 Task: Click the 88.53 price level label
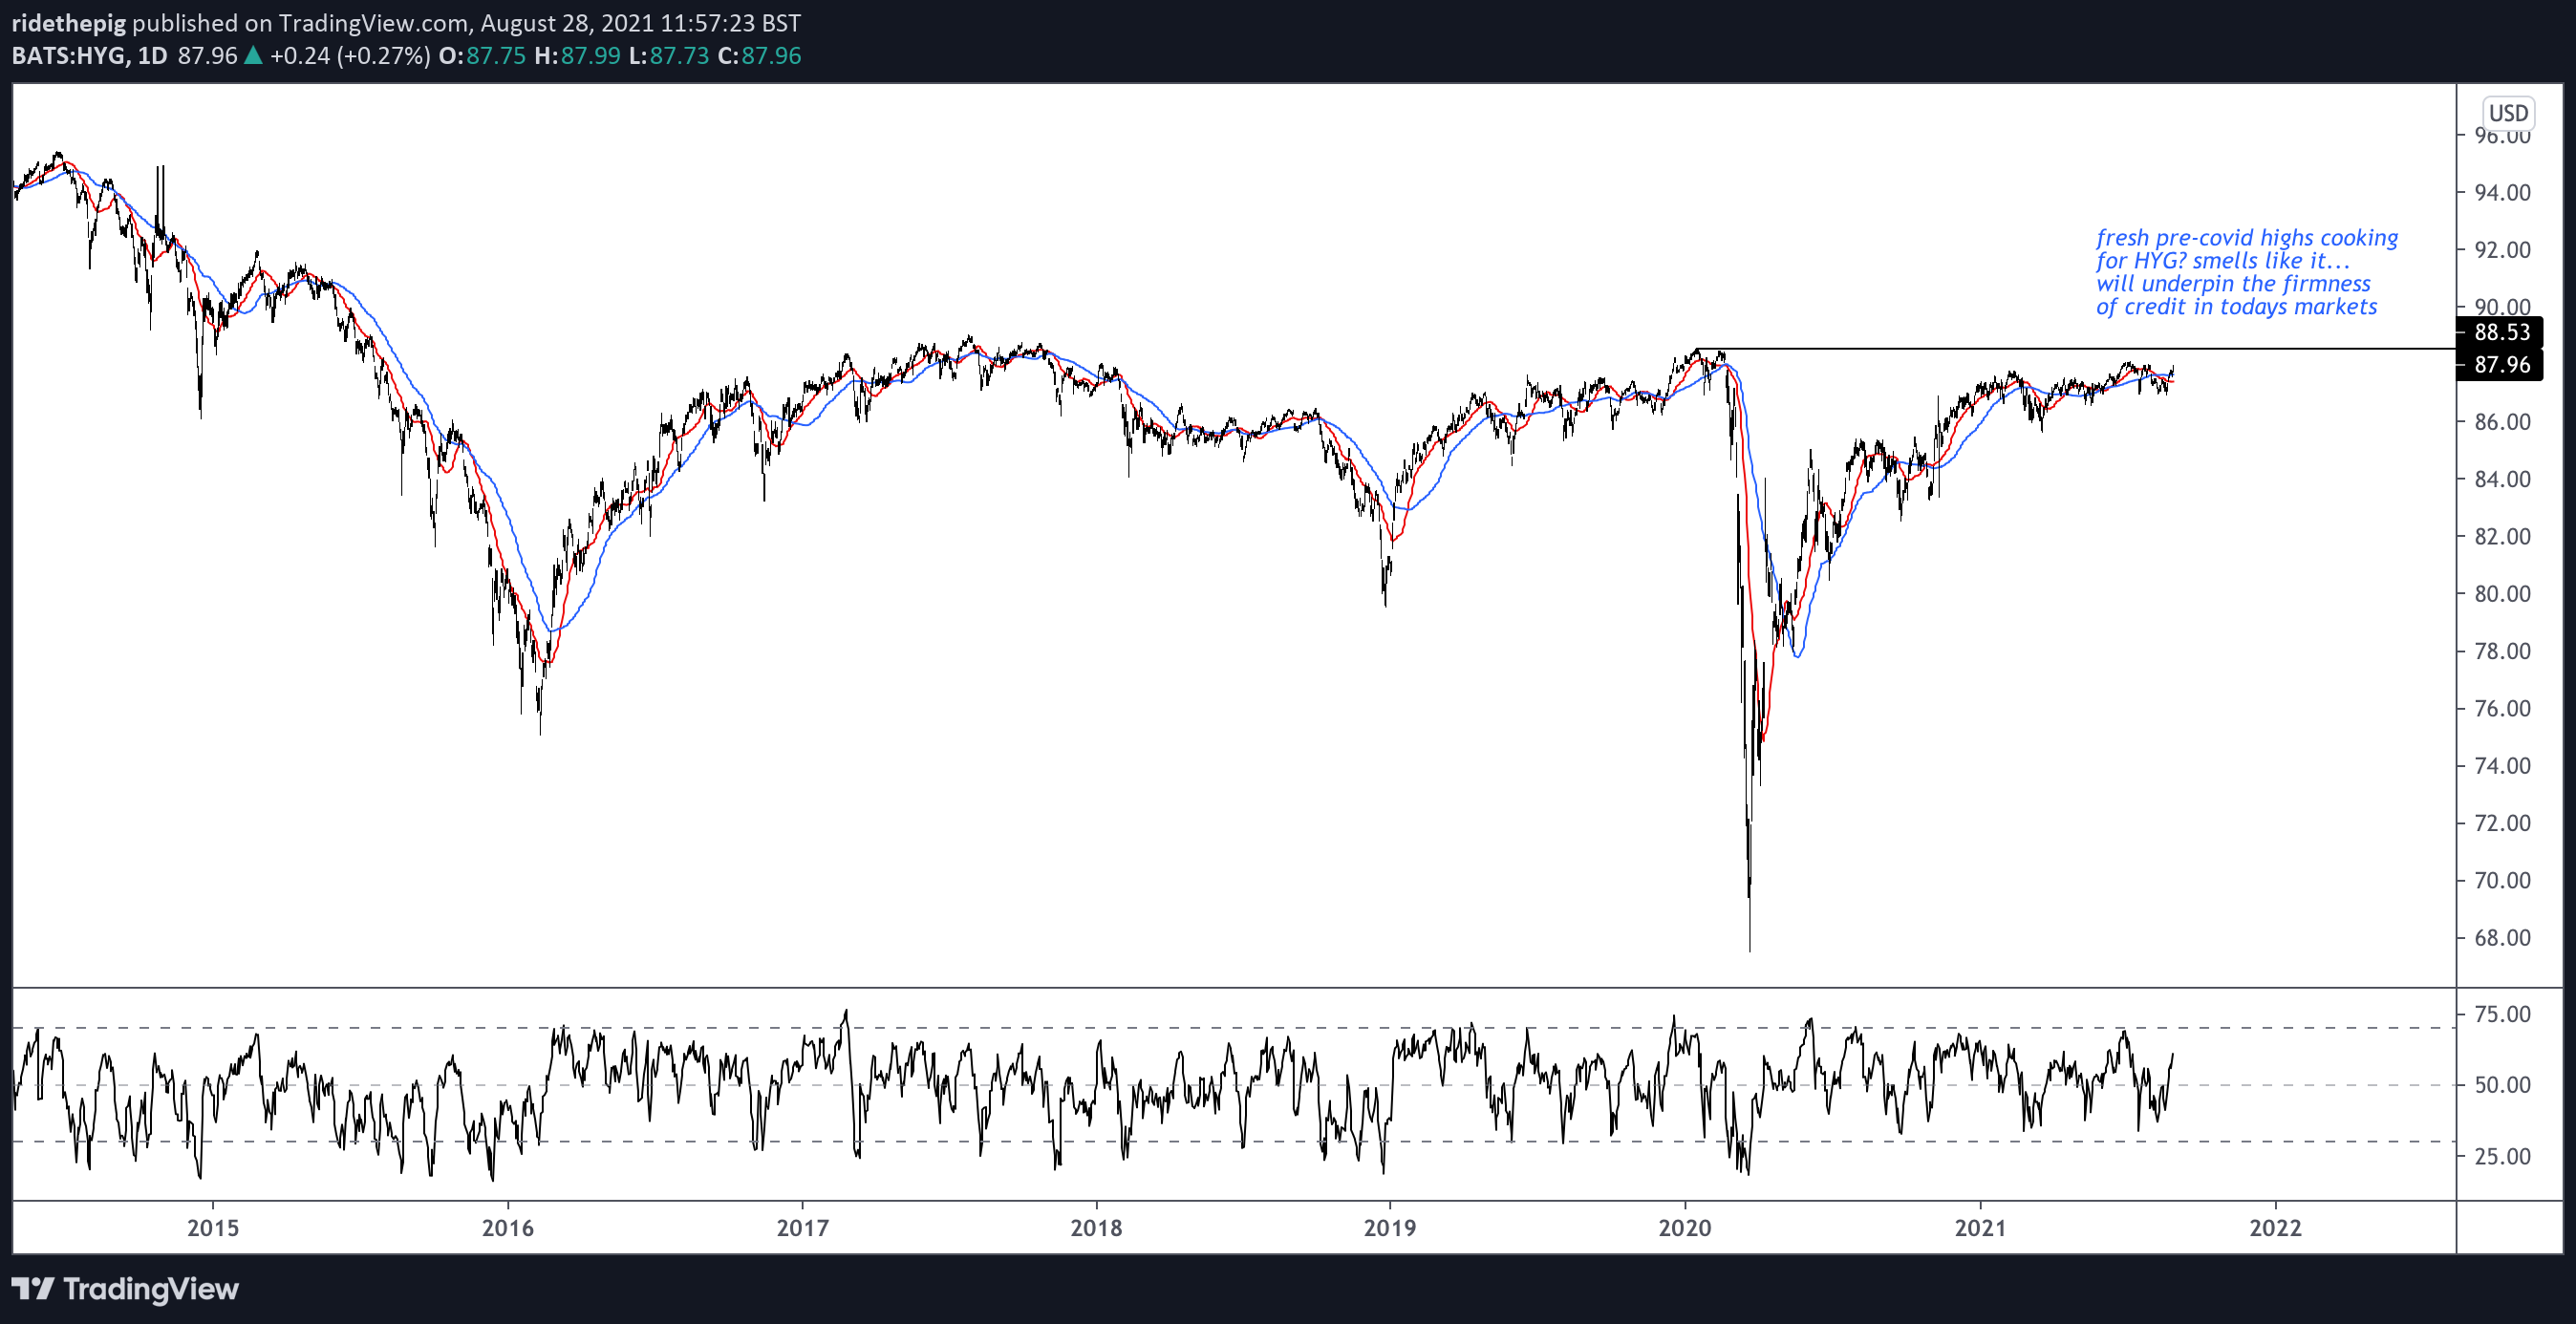(2501, 332)
